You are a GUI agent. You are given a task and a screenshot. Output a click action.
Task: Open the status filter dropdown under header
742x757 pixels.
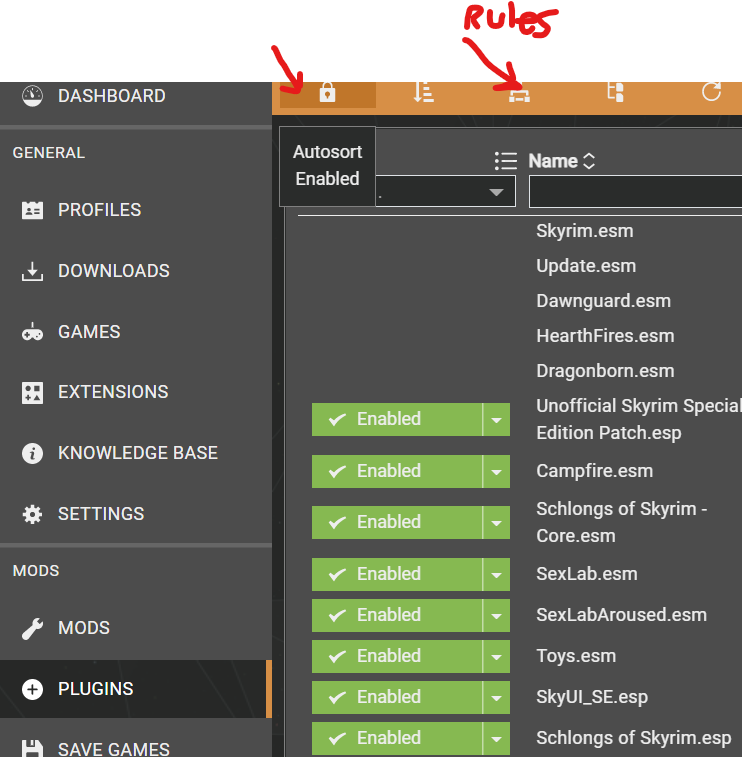point(446,192)
